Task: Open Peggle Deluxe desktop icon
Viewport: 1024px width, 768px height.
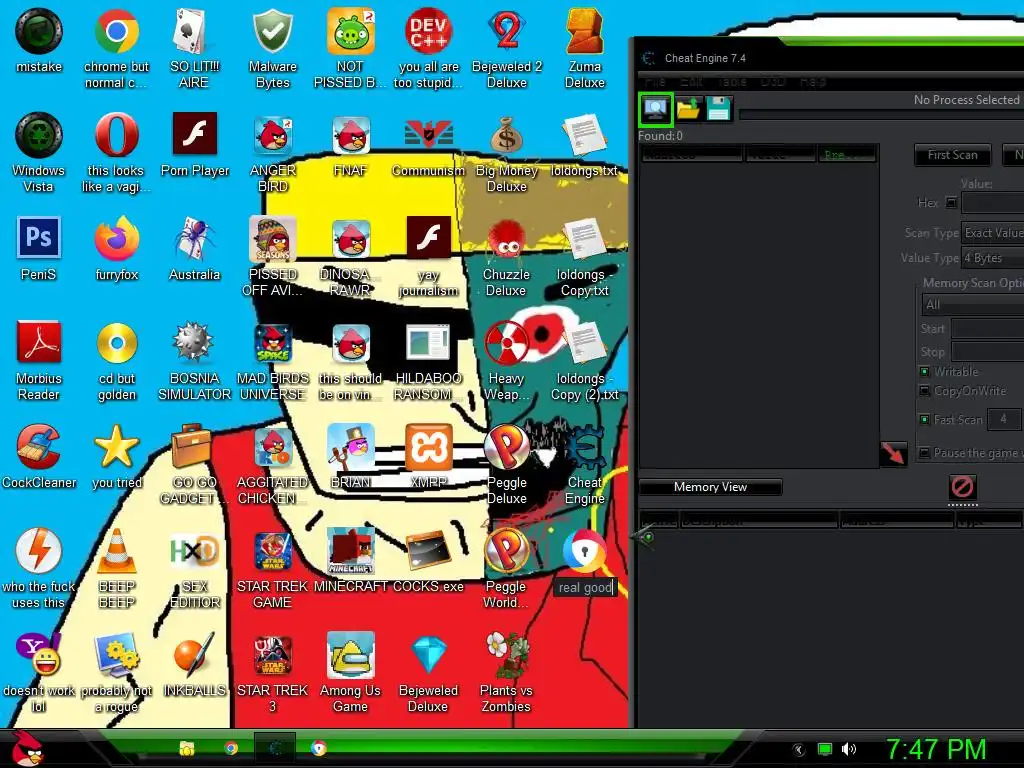Action: pyautogui.click(x=507, y=447)
